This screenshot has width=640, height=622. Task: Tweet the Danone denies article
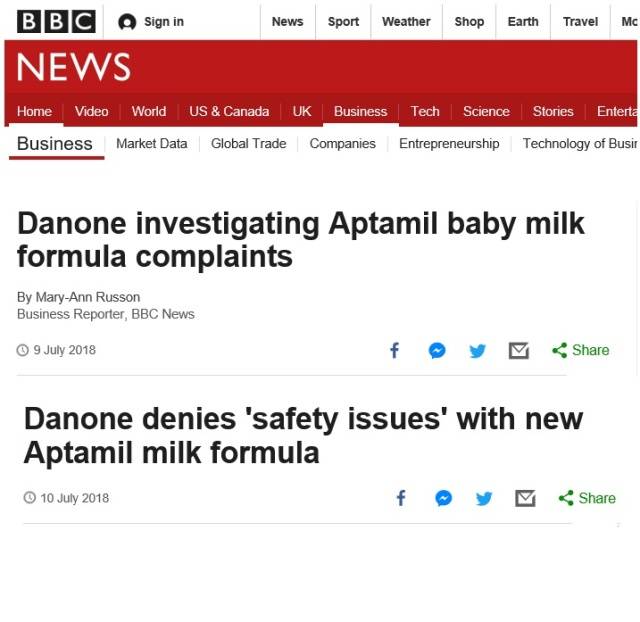pos(484,498)
